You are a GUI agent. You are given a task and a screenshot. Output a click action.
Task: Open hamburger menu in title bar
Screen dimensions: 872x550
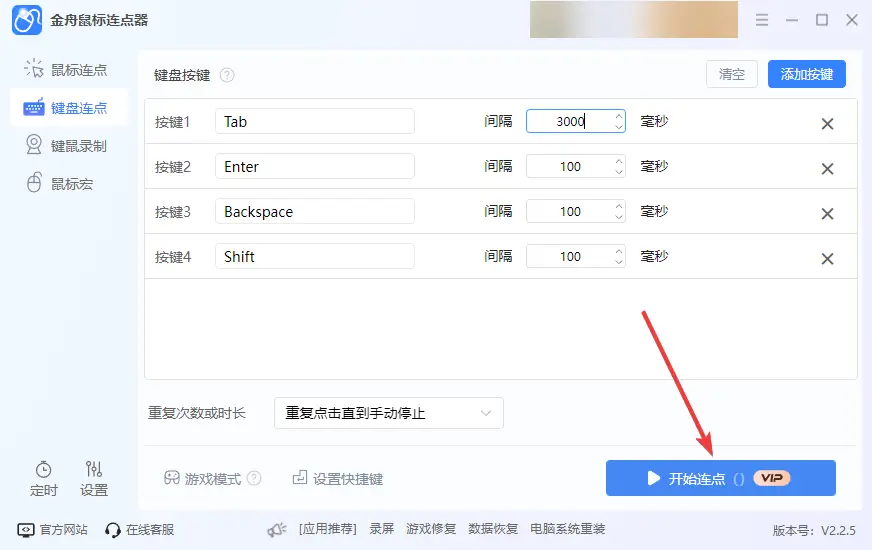tap(763, 20)
